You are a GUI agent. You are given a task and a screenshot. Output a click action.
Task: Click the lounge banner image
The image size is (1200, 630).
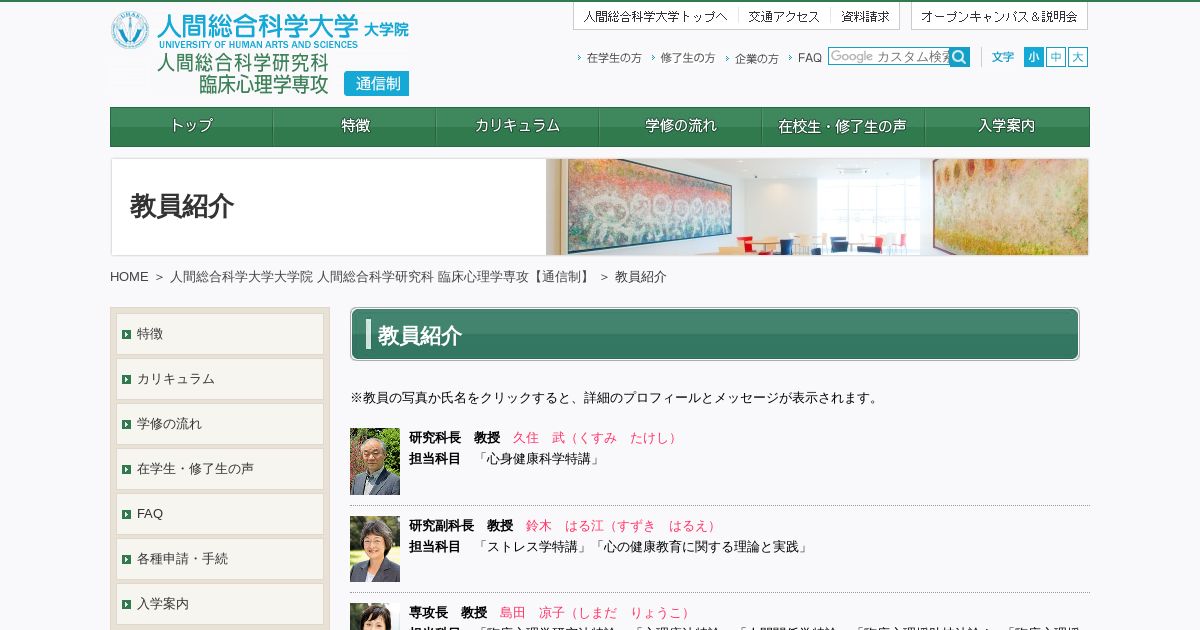(818, 207)
